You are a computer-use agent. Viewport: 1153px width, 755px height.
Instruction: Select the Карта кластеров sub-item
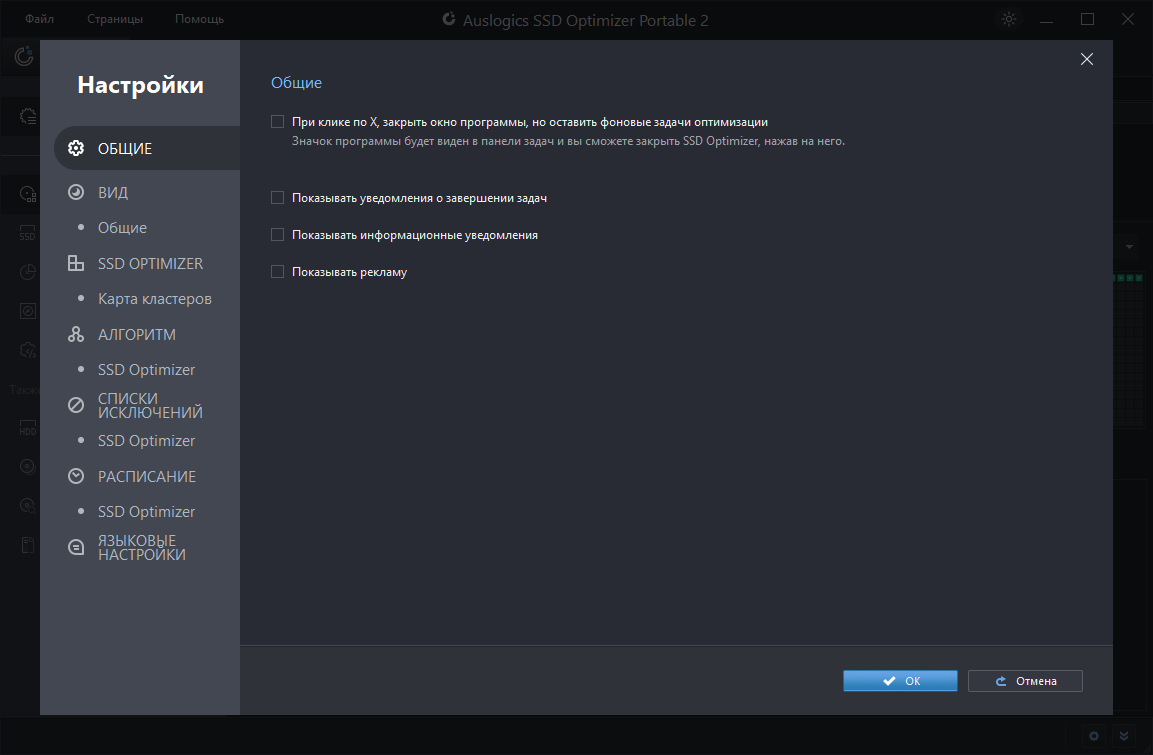[x=154, y=298]
